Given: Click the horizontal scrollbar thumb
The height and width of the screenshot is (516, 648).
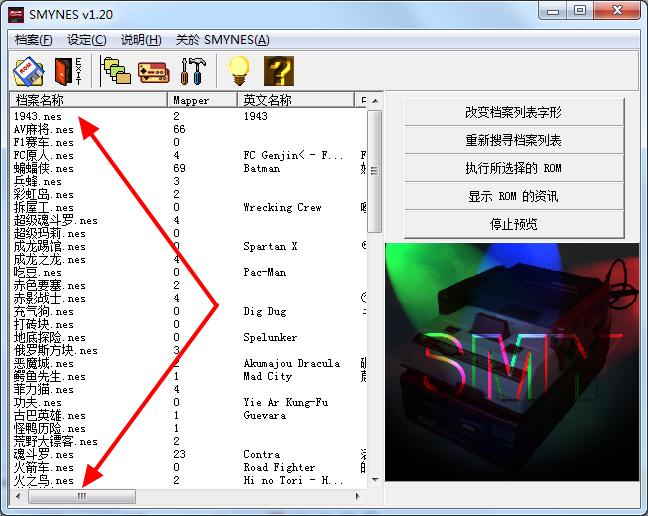Looking at the screenshot, I should 82,496.
